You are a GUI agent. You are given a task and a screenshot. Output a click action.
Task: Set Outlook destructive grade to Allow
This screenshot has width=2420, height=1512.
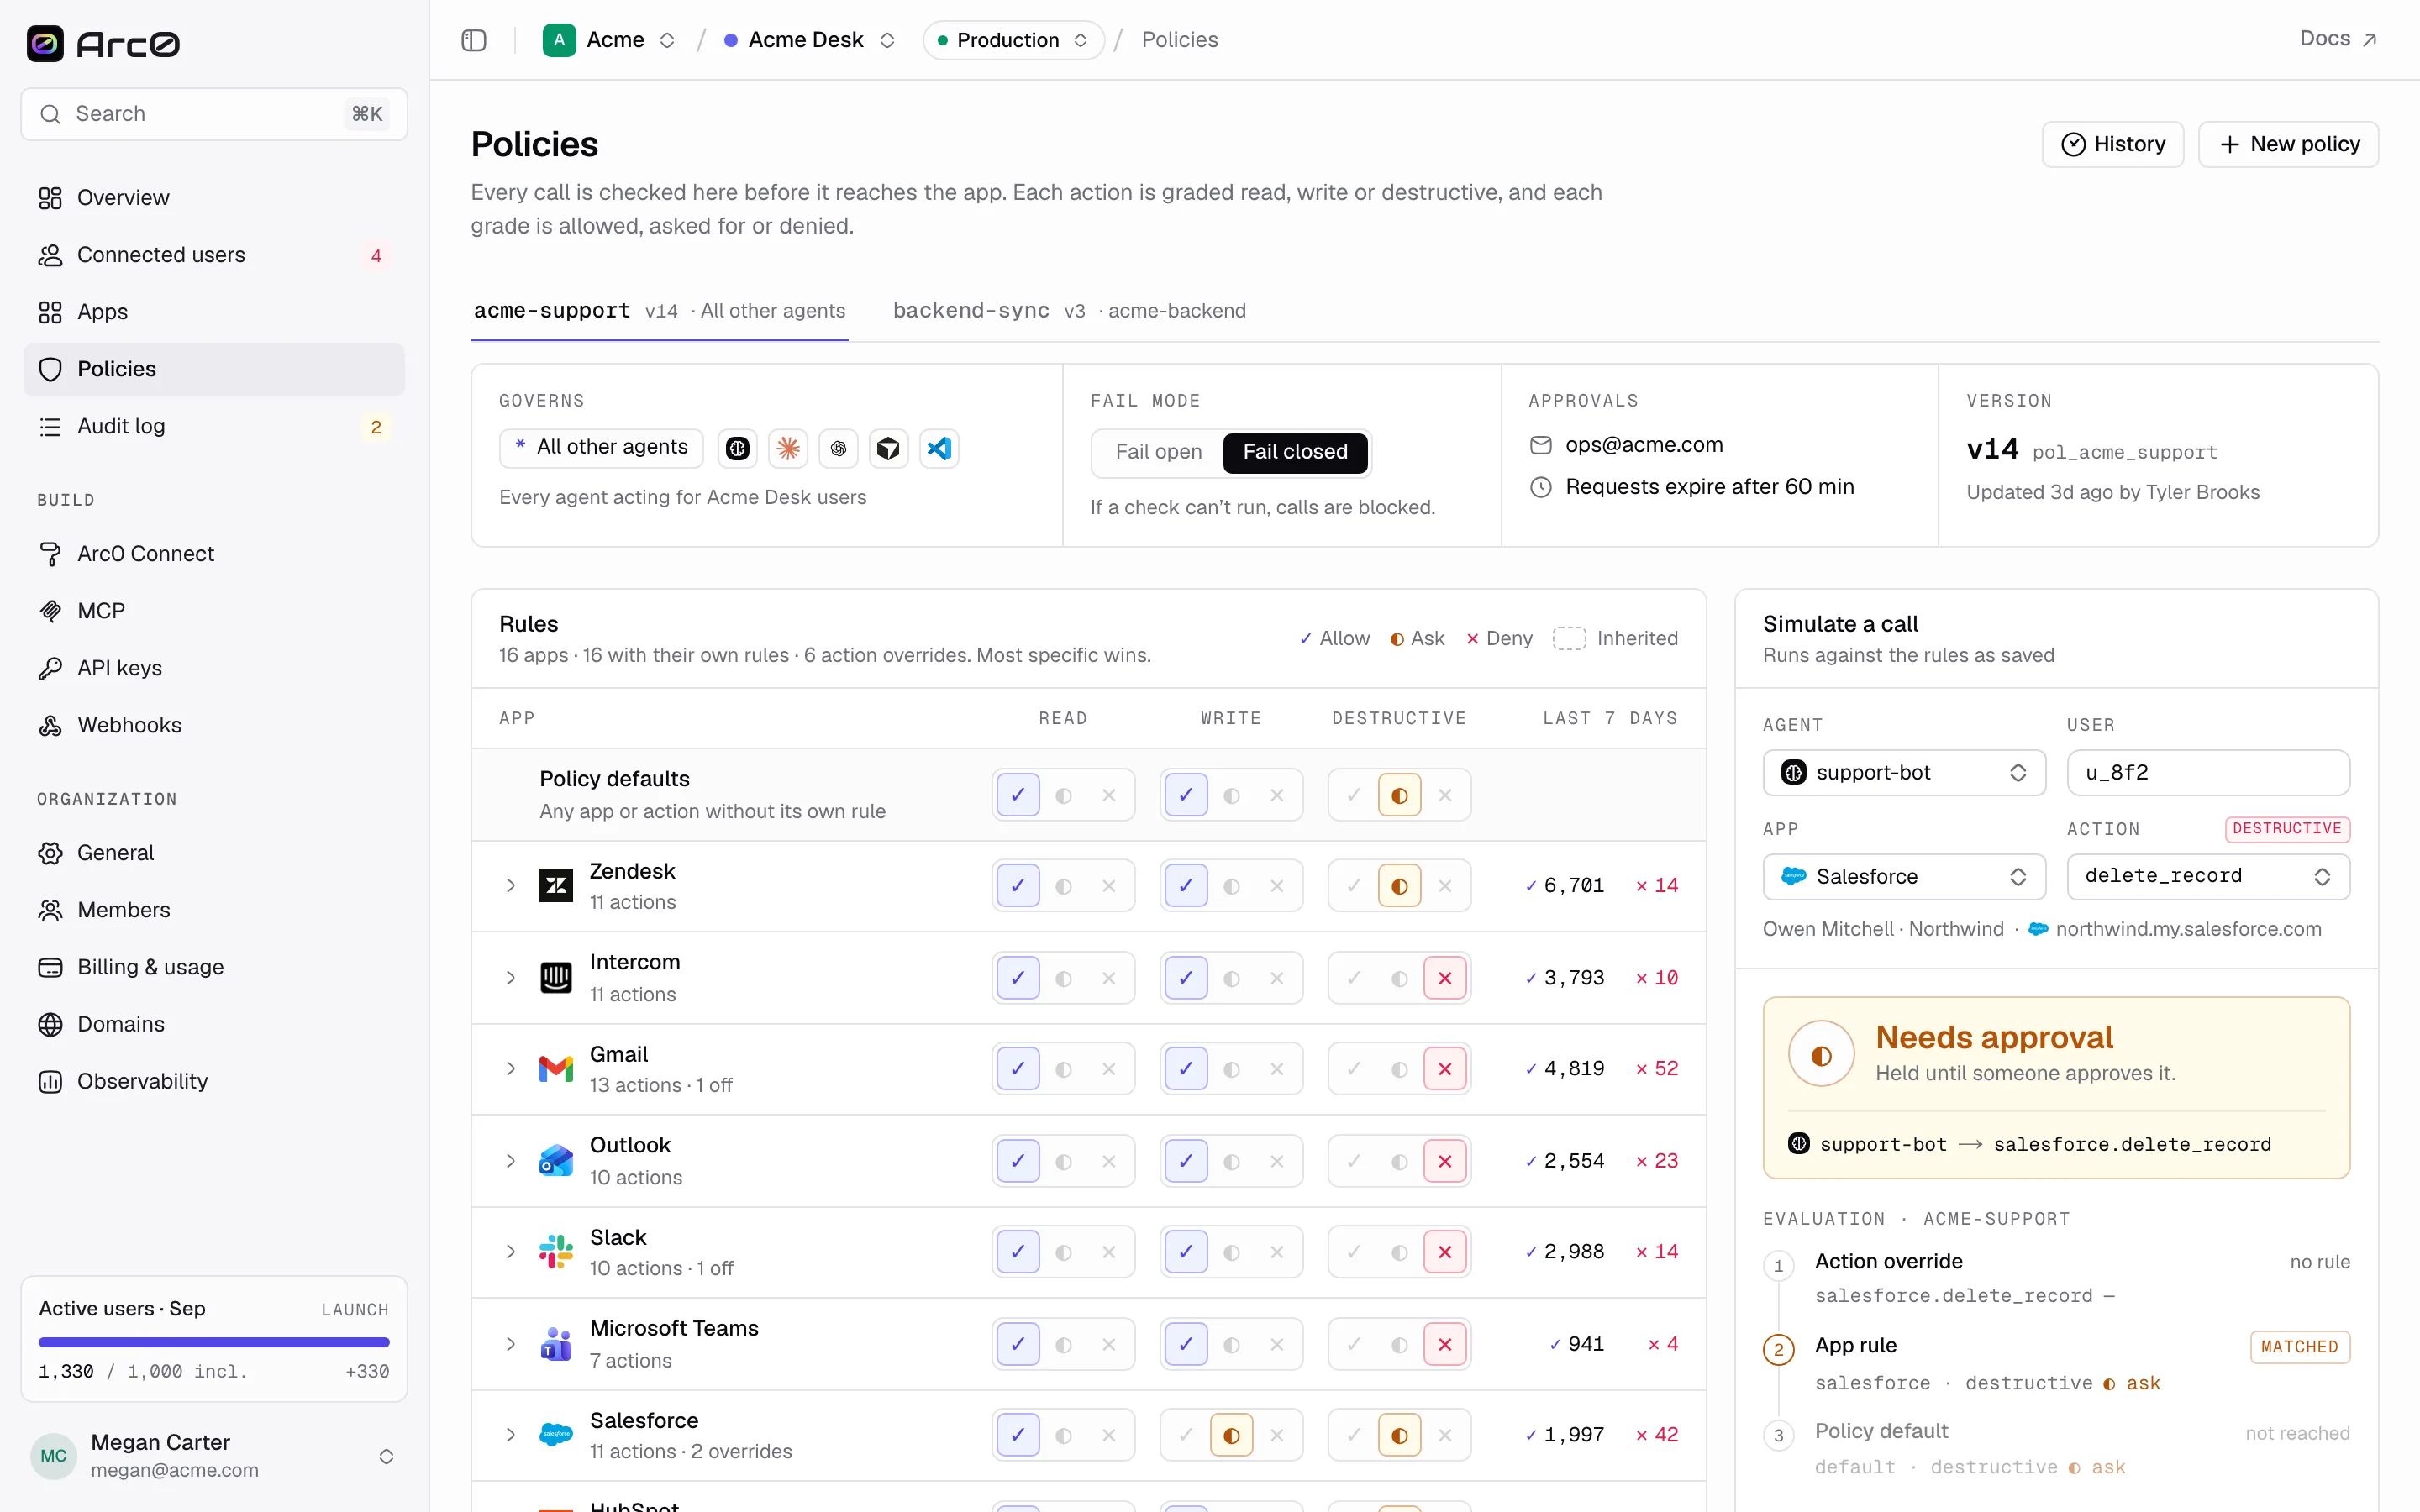tap(1354, 1161)
